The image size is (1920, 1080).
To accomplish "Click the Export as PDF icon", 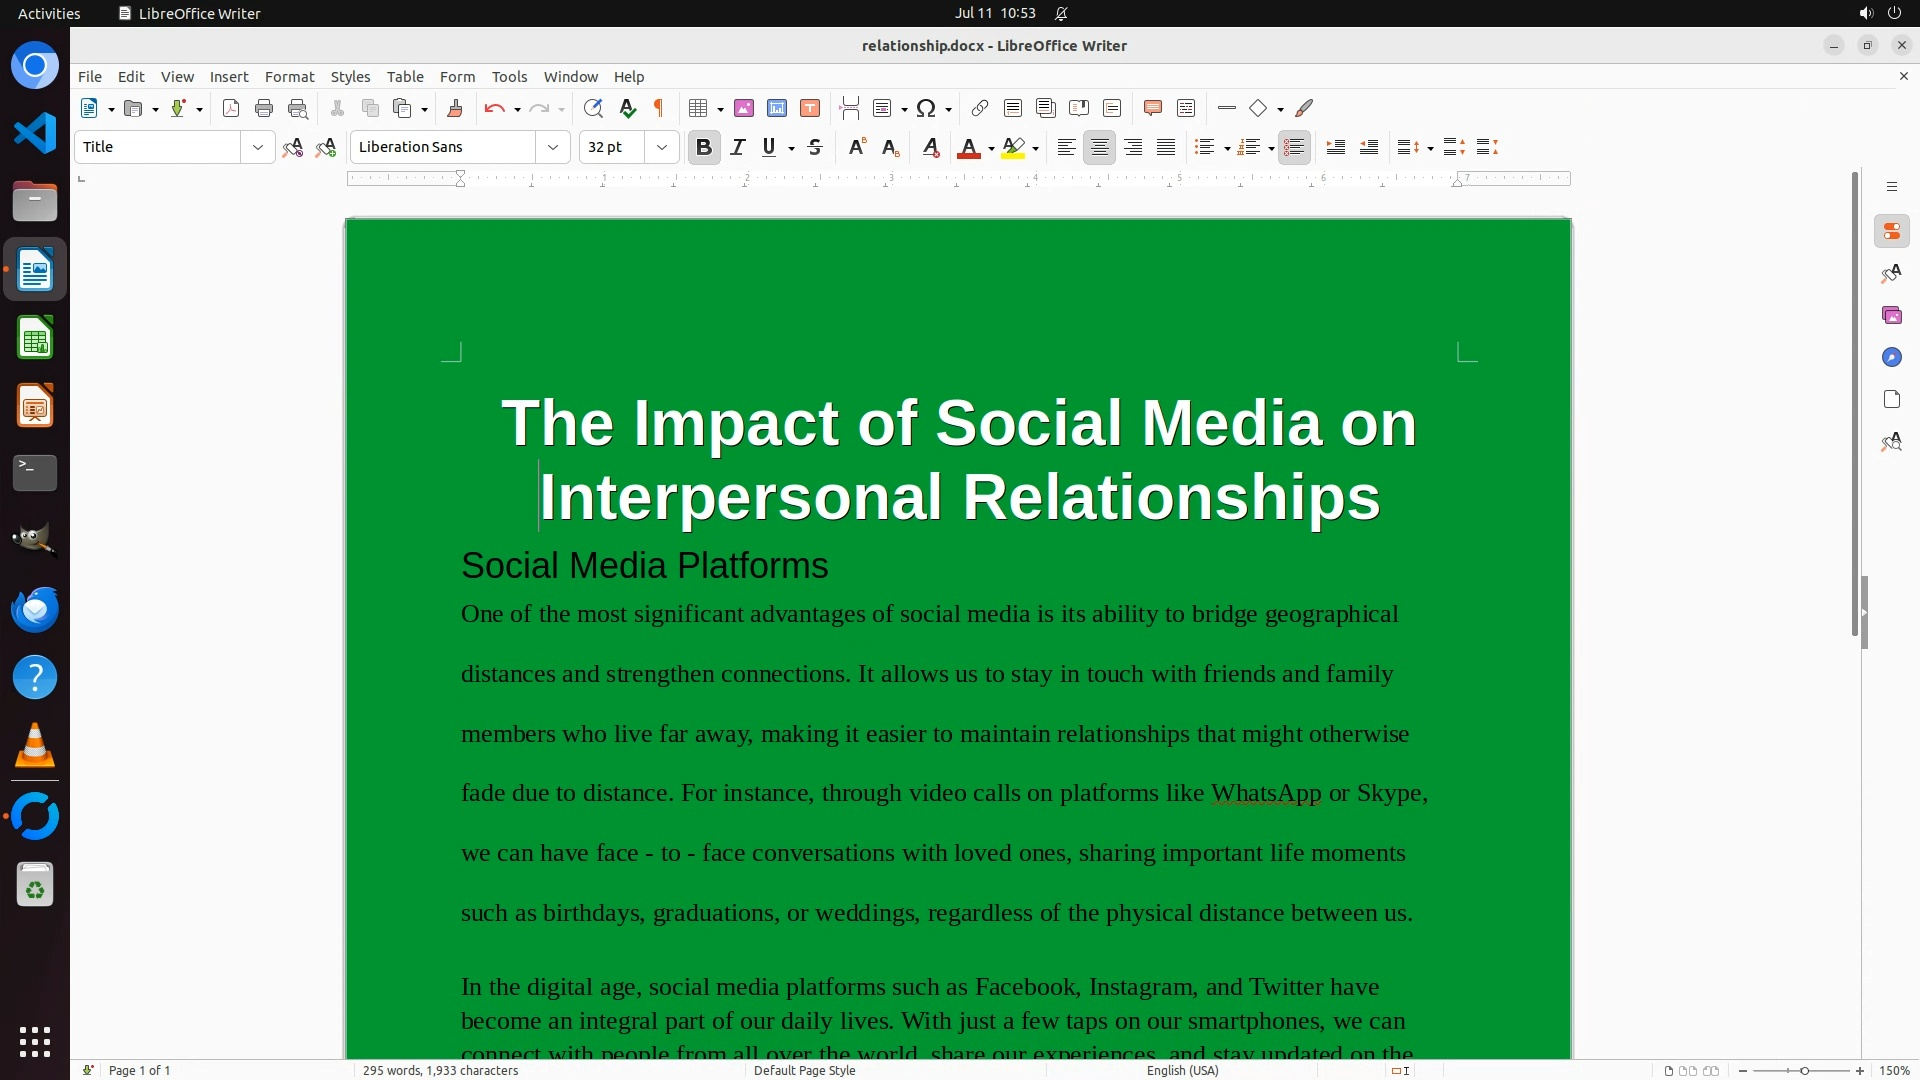I will pyautogui.click(x=231, y=108).
